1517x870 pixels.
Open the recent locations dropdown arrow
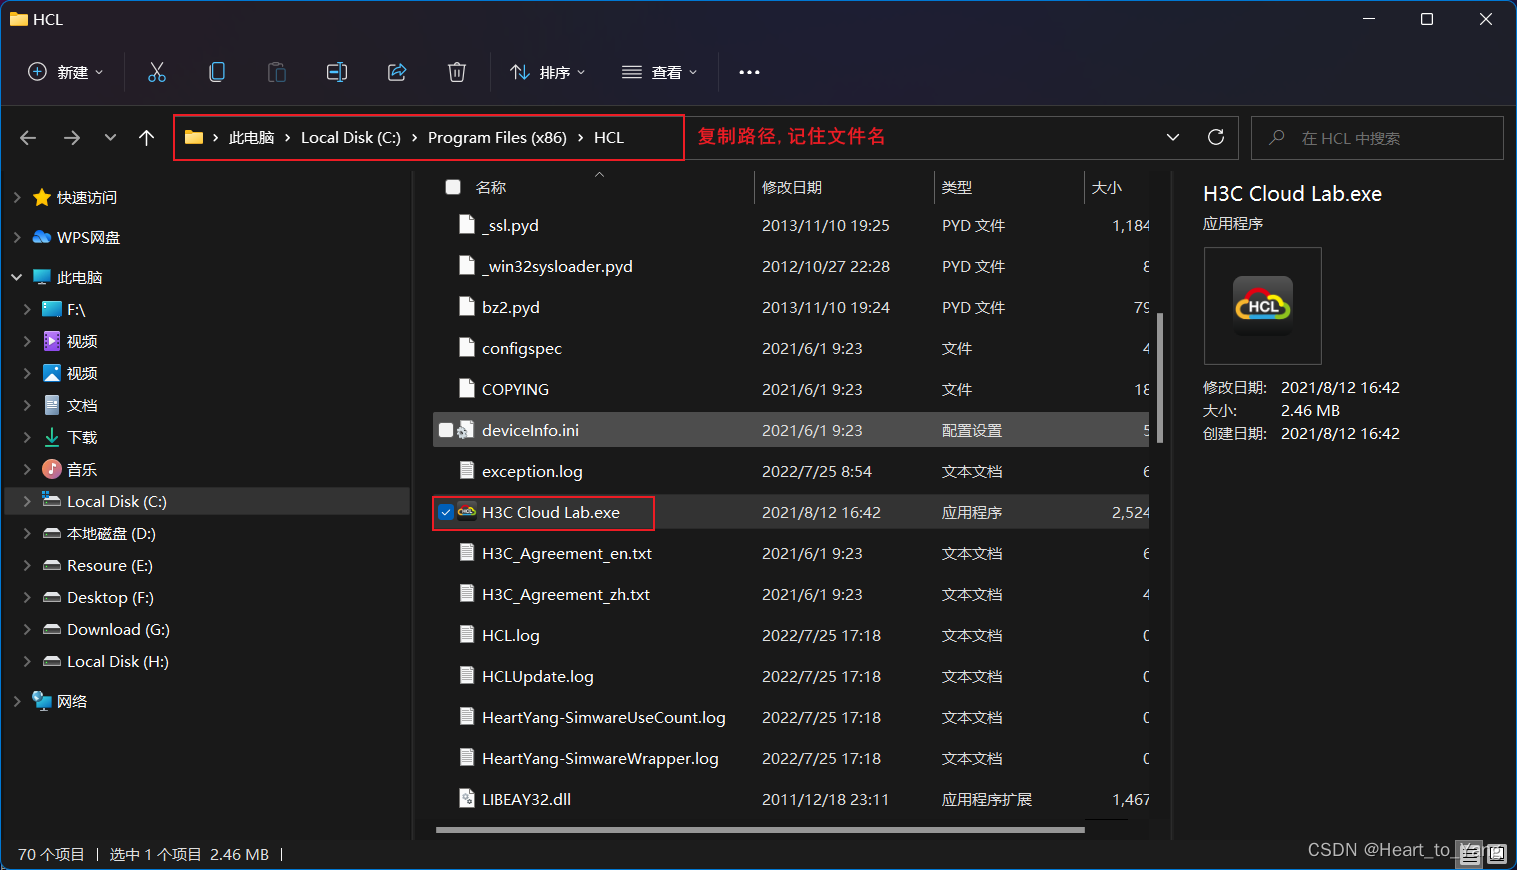(110, 138)
